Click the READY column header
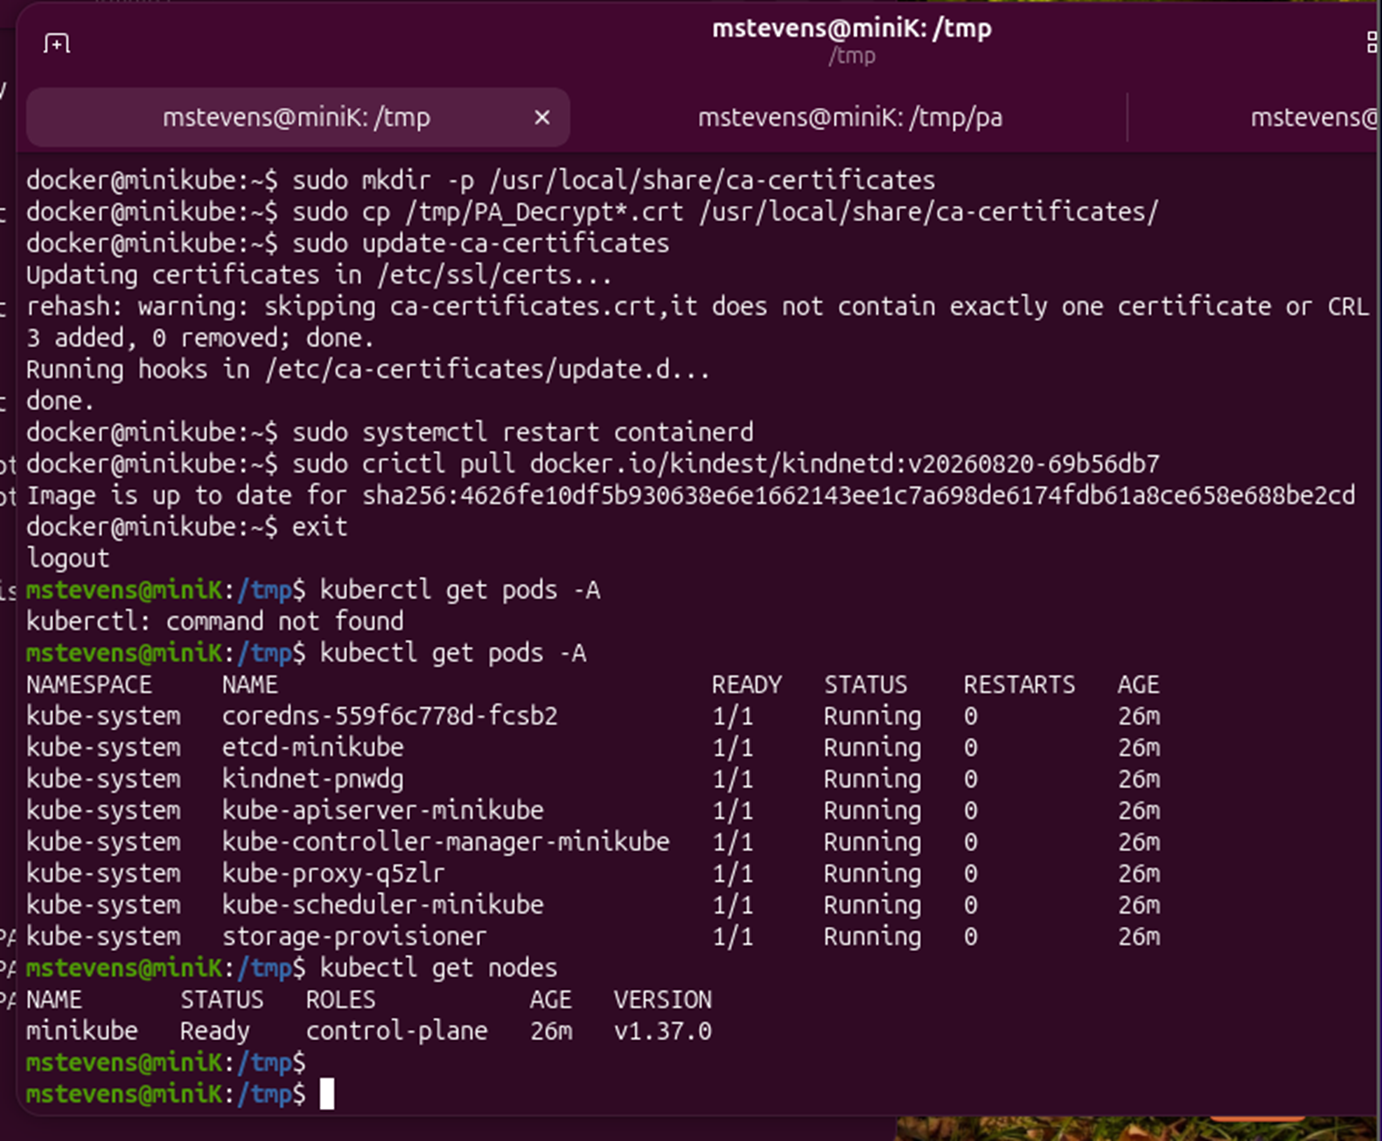The width and height of the screenshot is (1382, 1141). [747, 685]
